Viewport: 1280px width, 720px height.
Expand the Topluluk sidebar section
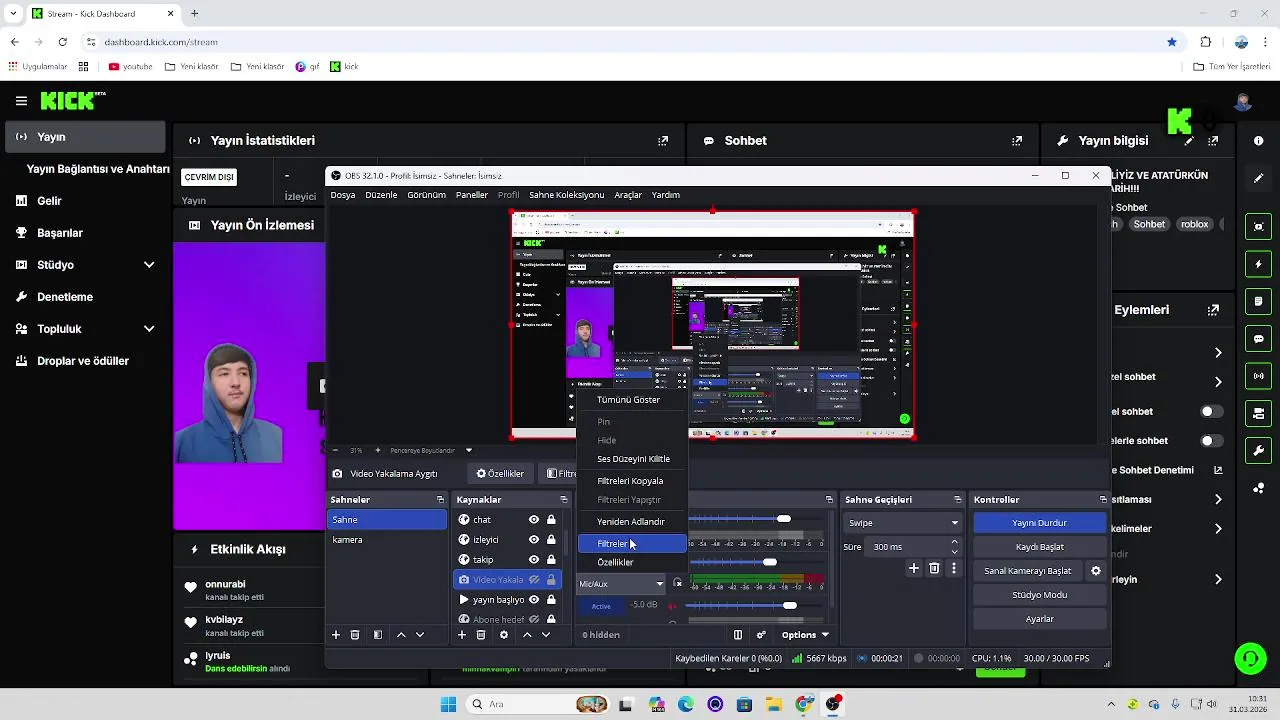click(149, 329)
